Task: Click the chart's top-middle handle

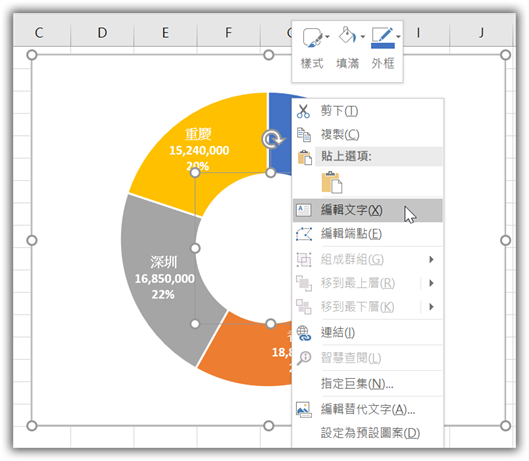Action: (269, 55)
